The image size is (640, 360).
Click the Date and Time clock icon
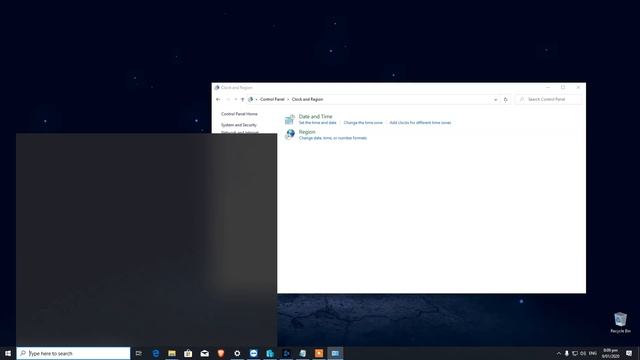click(x=289, y=119)
